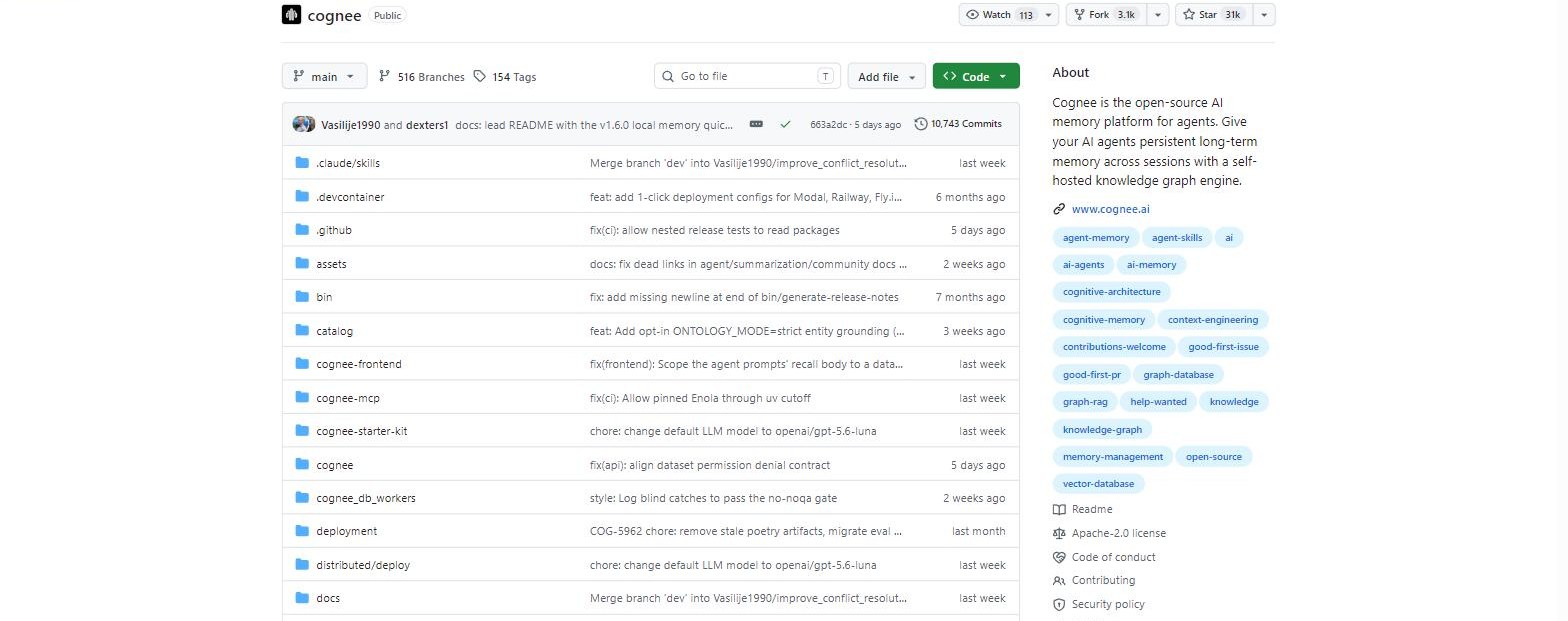Click the cognee repository logo icon
1568x621 pixels.
pyautogui.click(x=291, y=15)
